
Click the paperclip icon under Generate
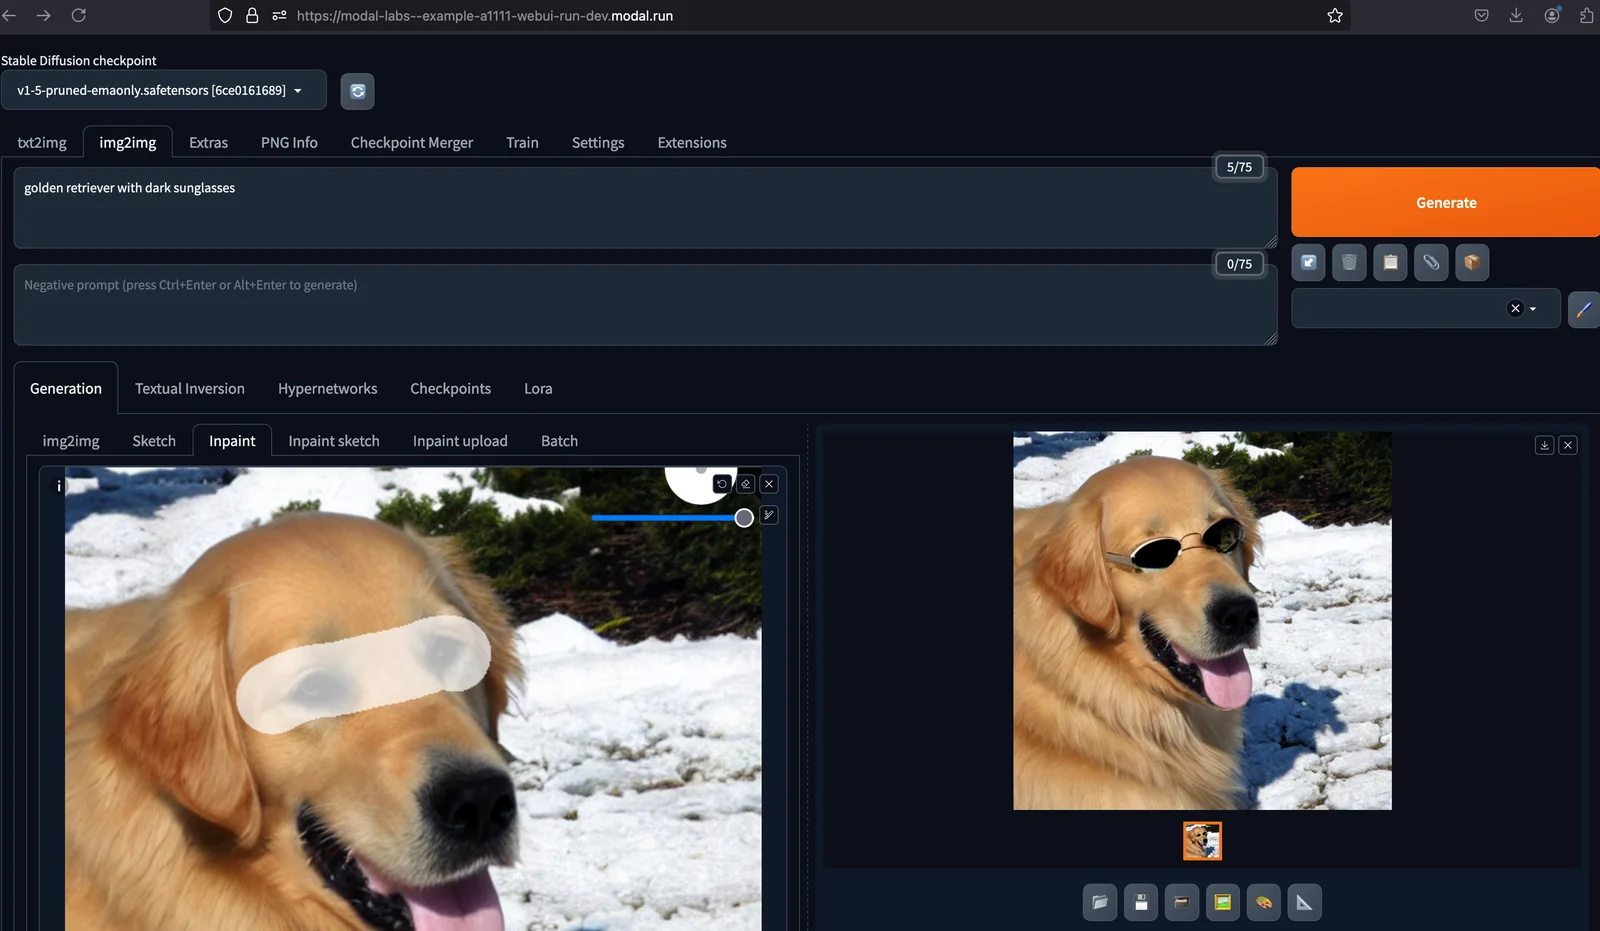click(x=1431, y=263)
